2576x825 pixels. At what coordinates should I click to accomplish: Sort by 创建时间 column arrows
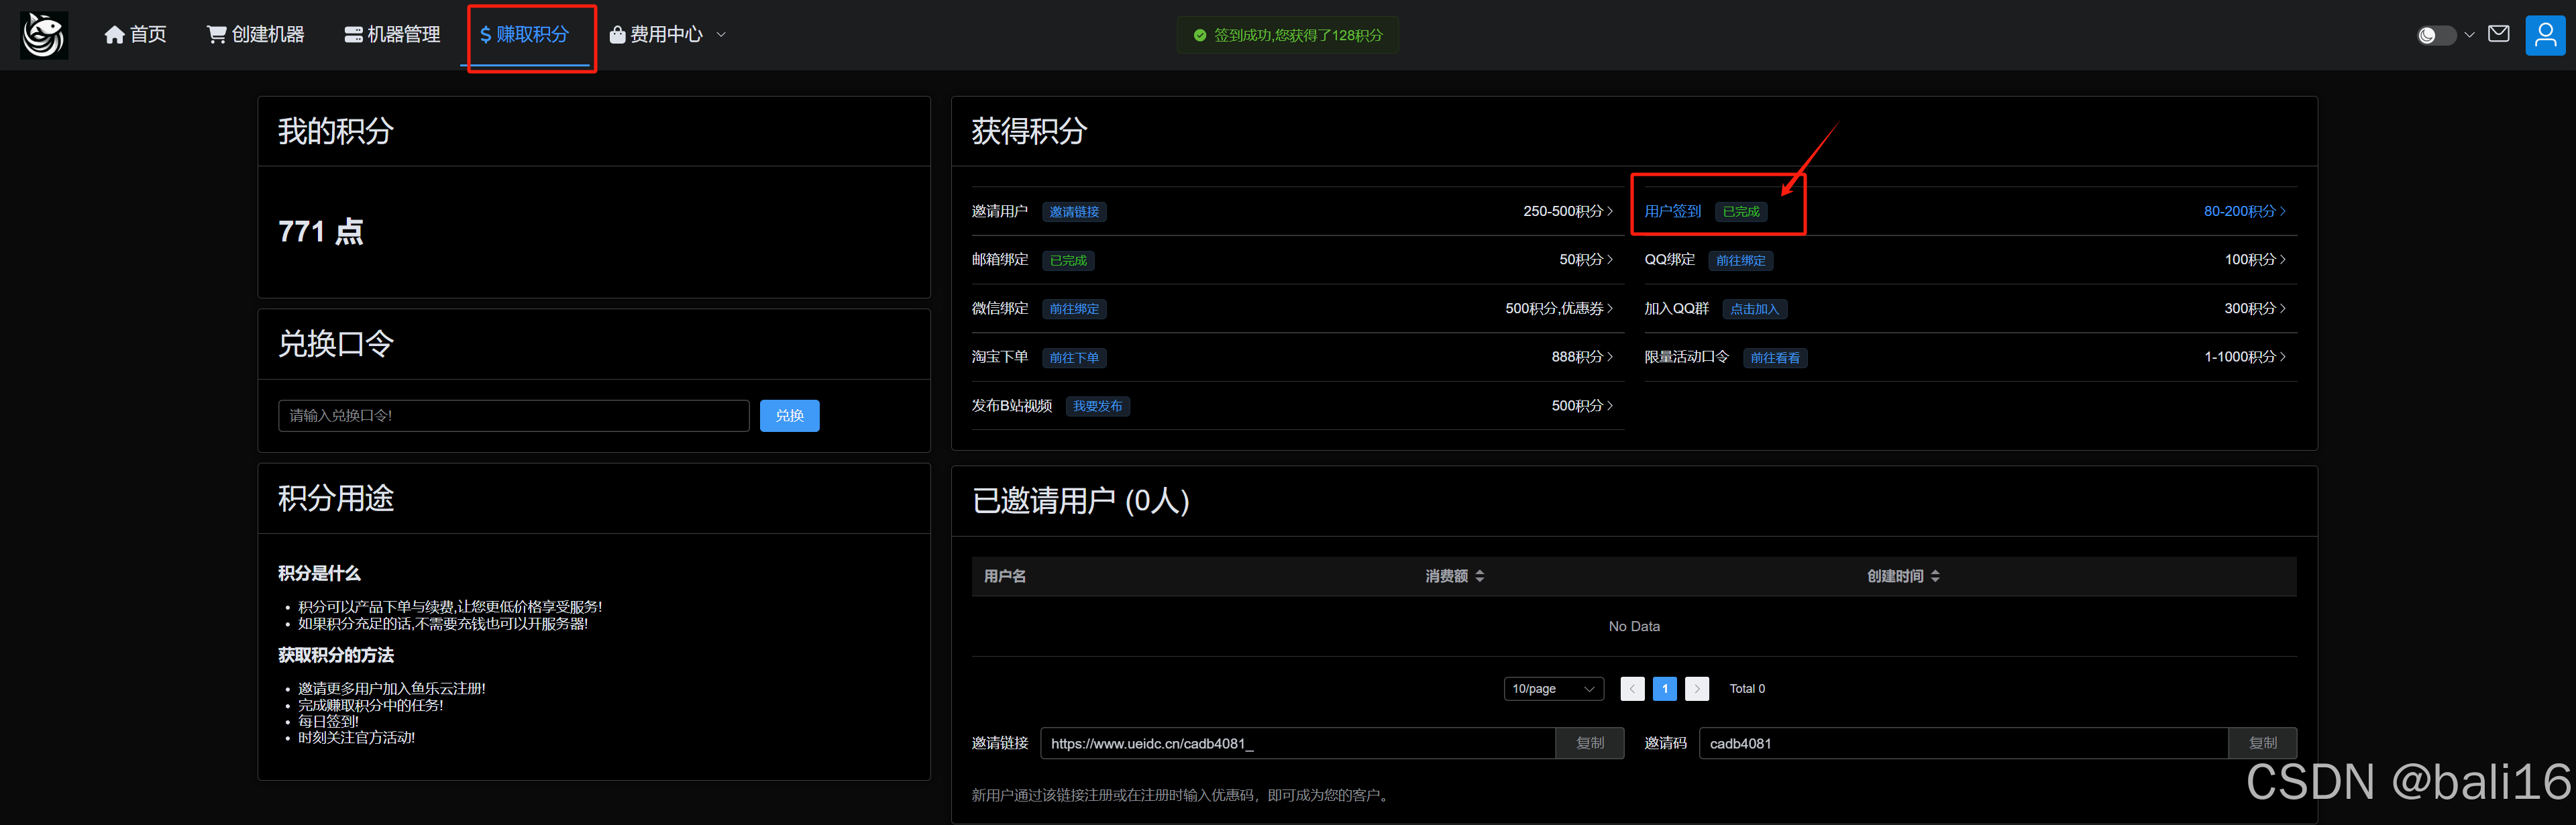tap(1935, 576)
